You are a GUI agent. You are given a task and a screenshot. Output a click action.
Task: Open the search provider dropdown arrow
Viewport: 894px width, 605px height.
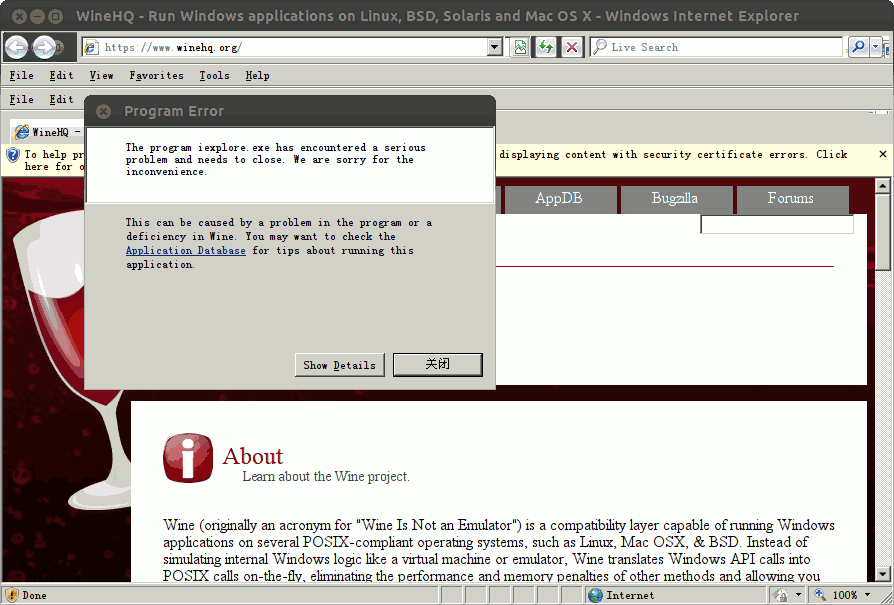pyautogui.click(x=876, y=47)
